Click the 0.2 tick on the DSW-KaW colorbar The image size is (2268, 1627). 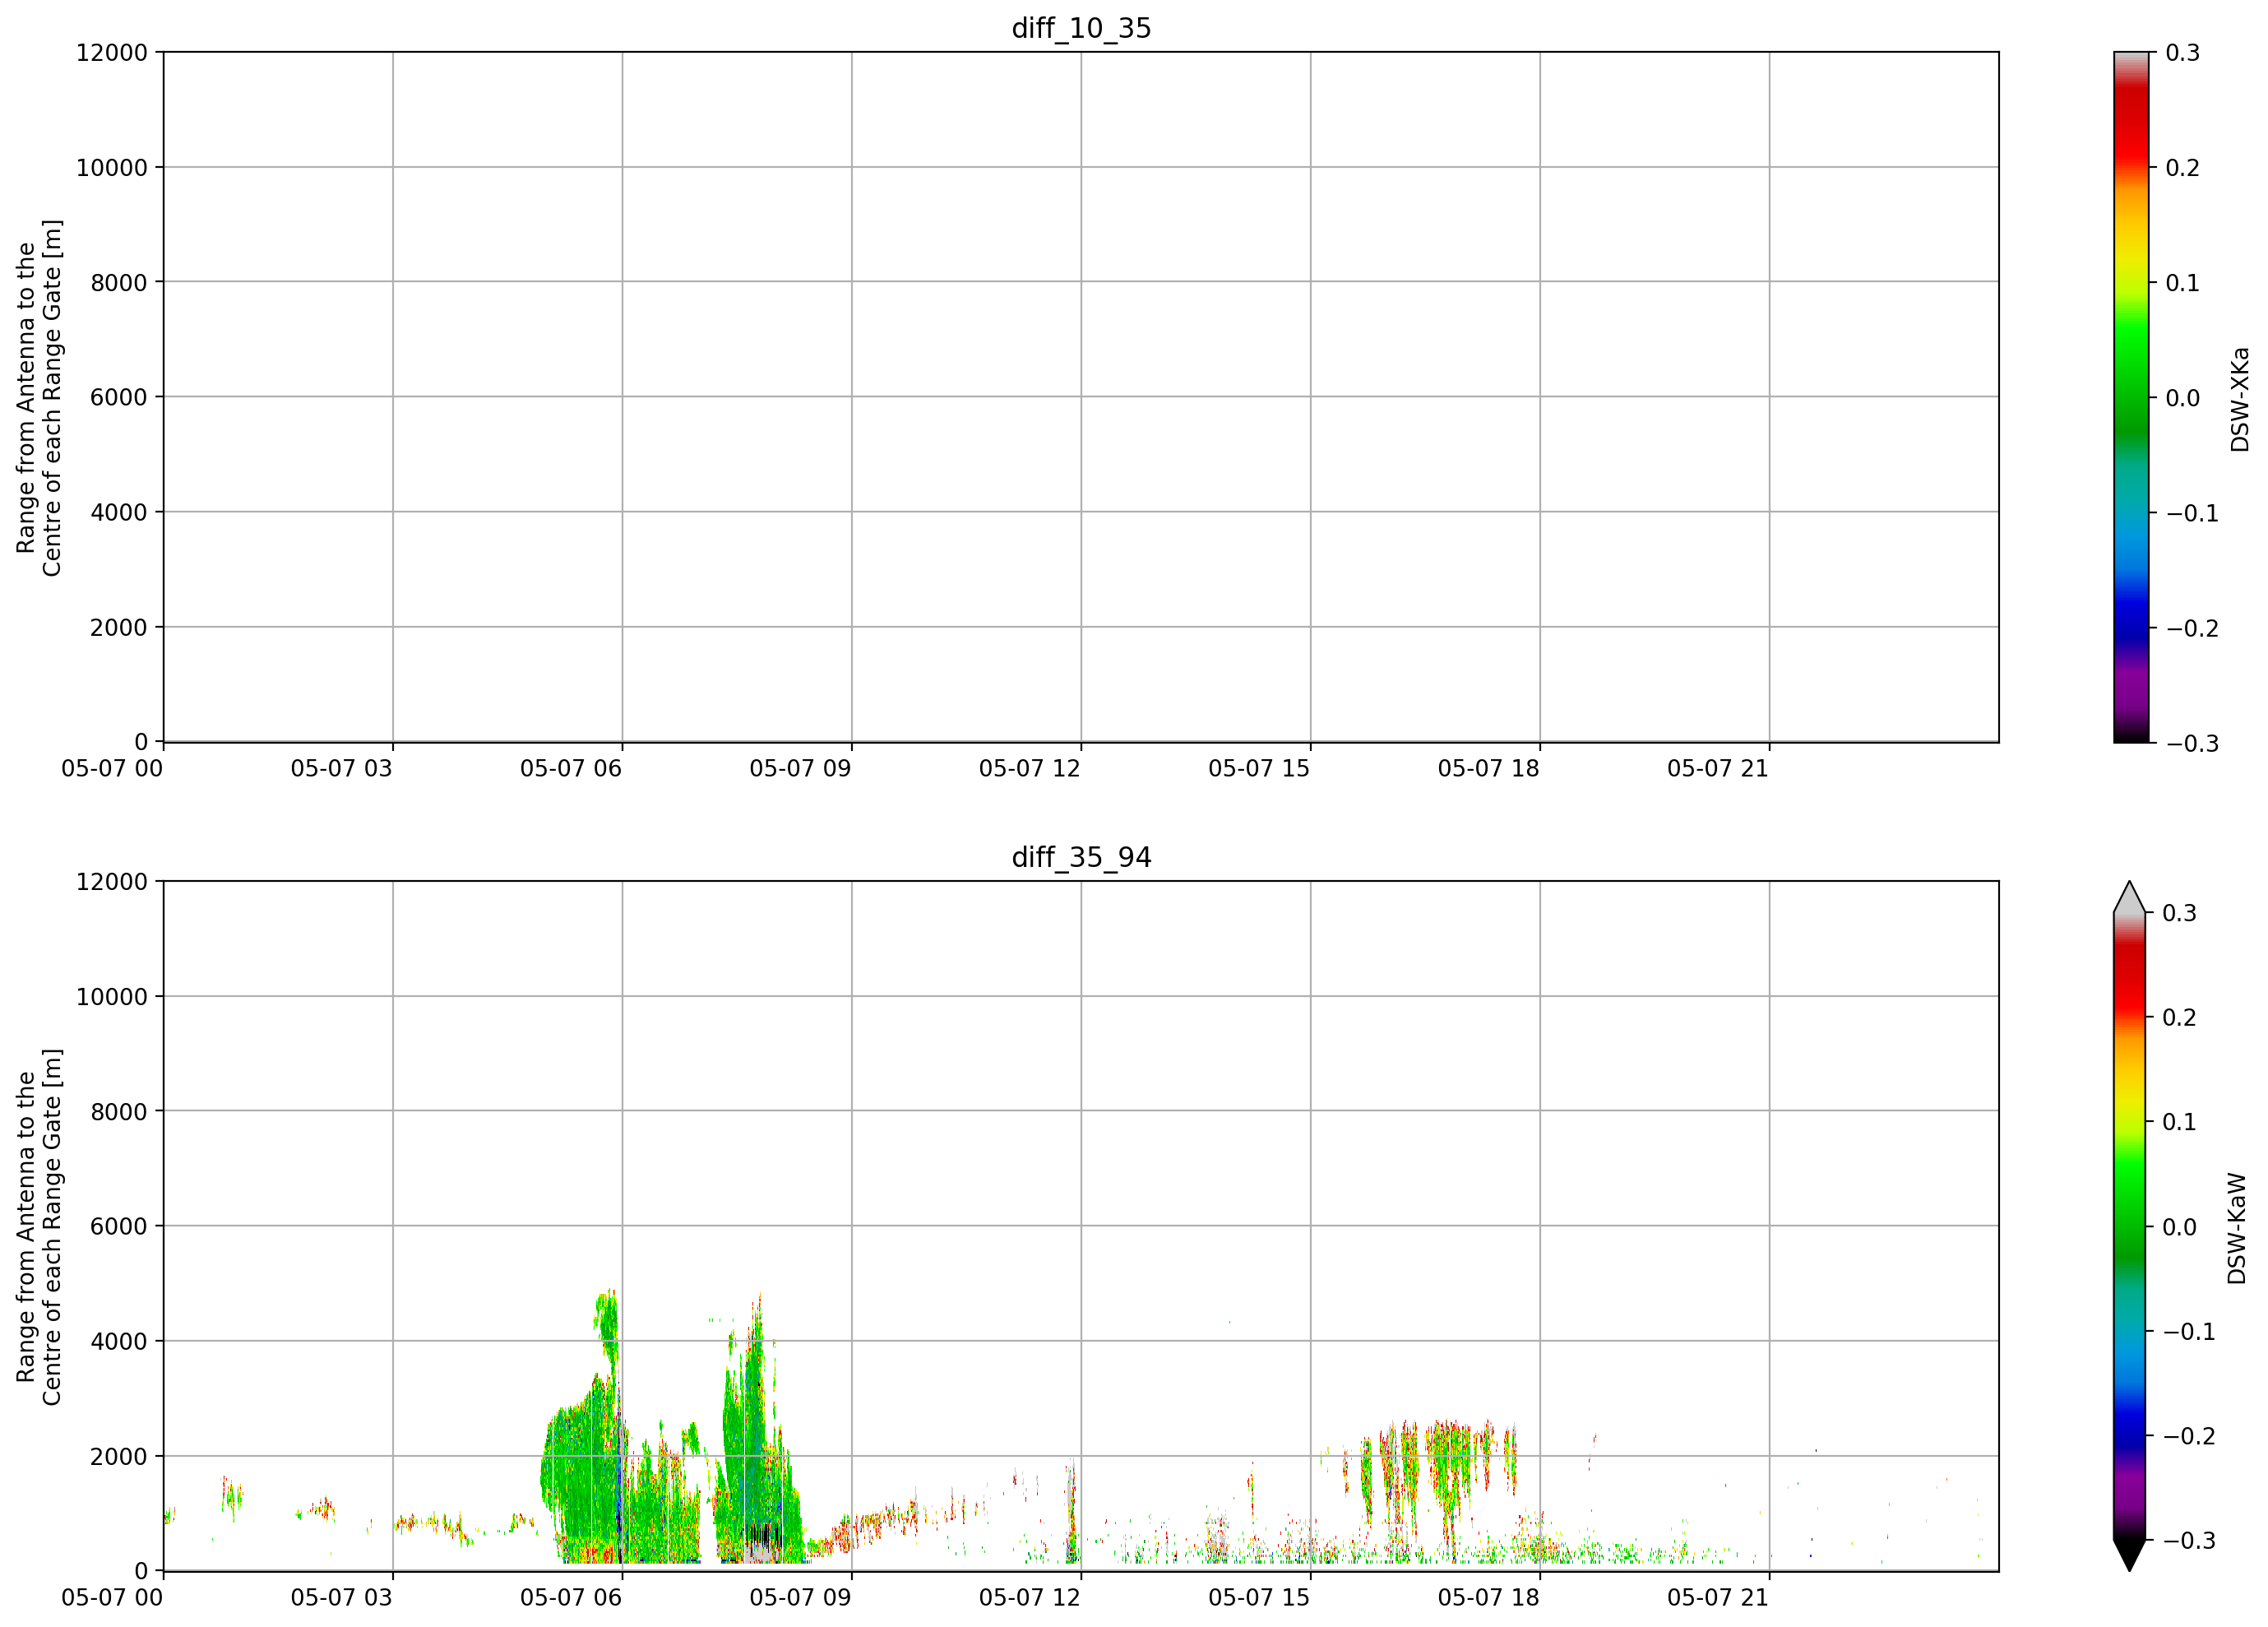[2180, 1018]
